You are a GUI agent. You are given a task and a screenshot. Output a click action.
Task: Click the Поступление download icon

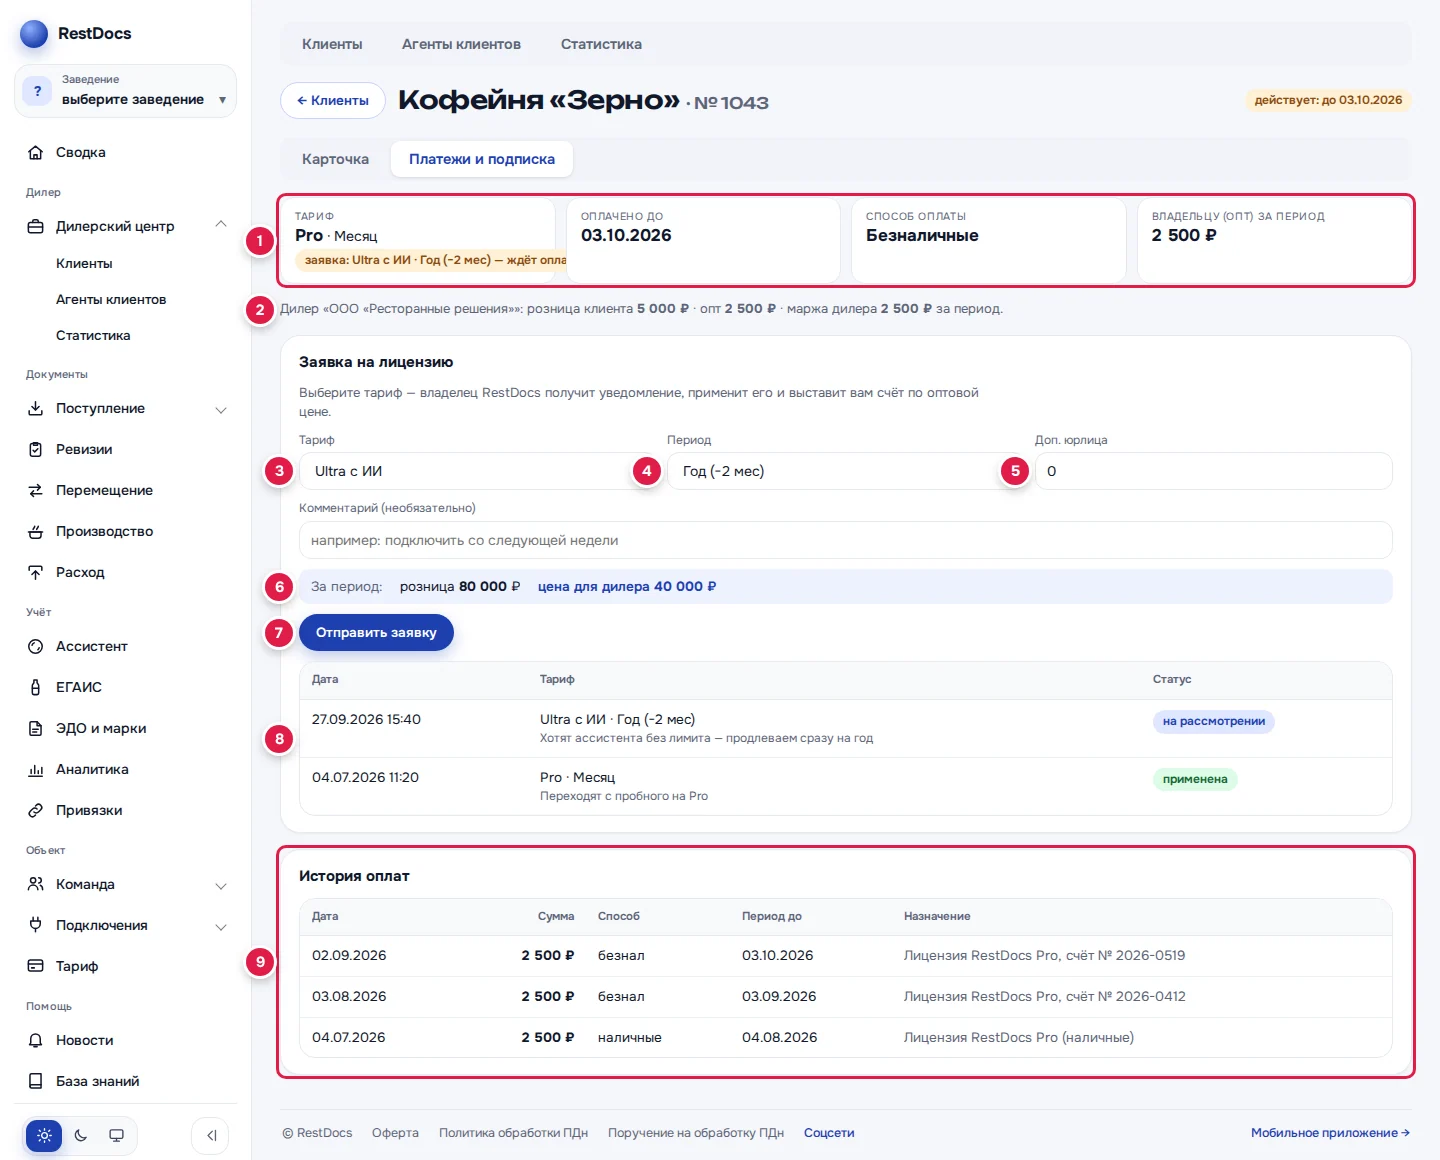point(36,409)
